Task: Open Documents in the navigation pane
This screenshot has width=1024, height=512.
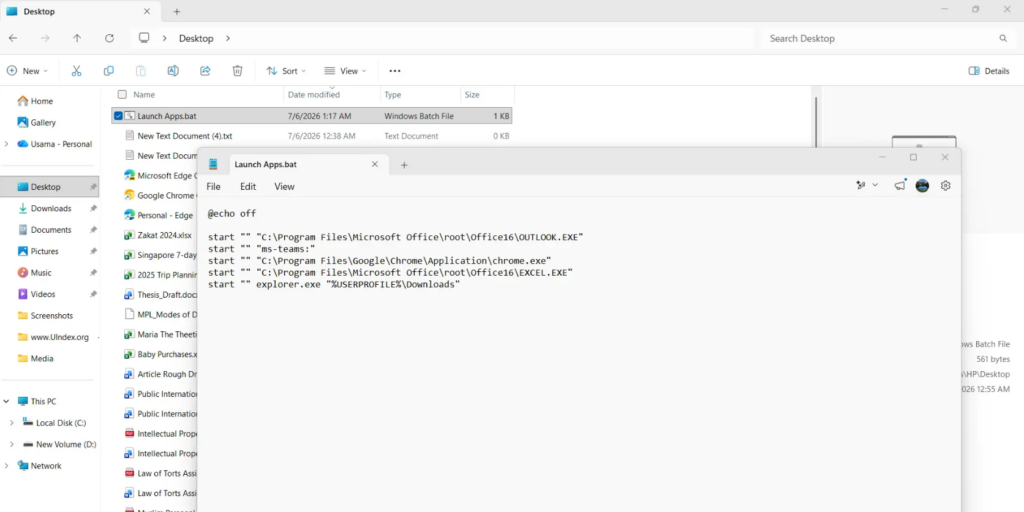Action: click(x=51, y=230)
